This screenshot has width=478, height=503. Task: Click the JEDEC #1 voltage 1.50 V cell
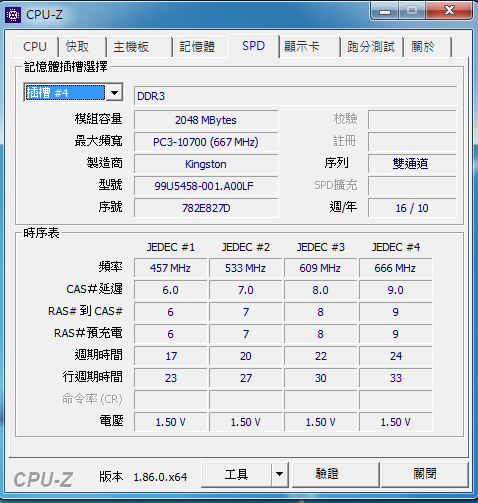[x=170, y=422]
